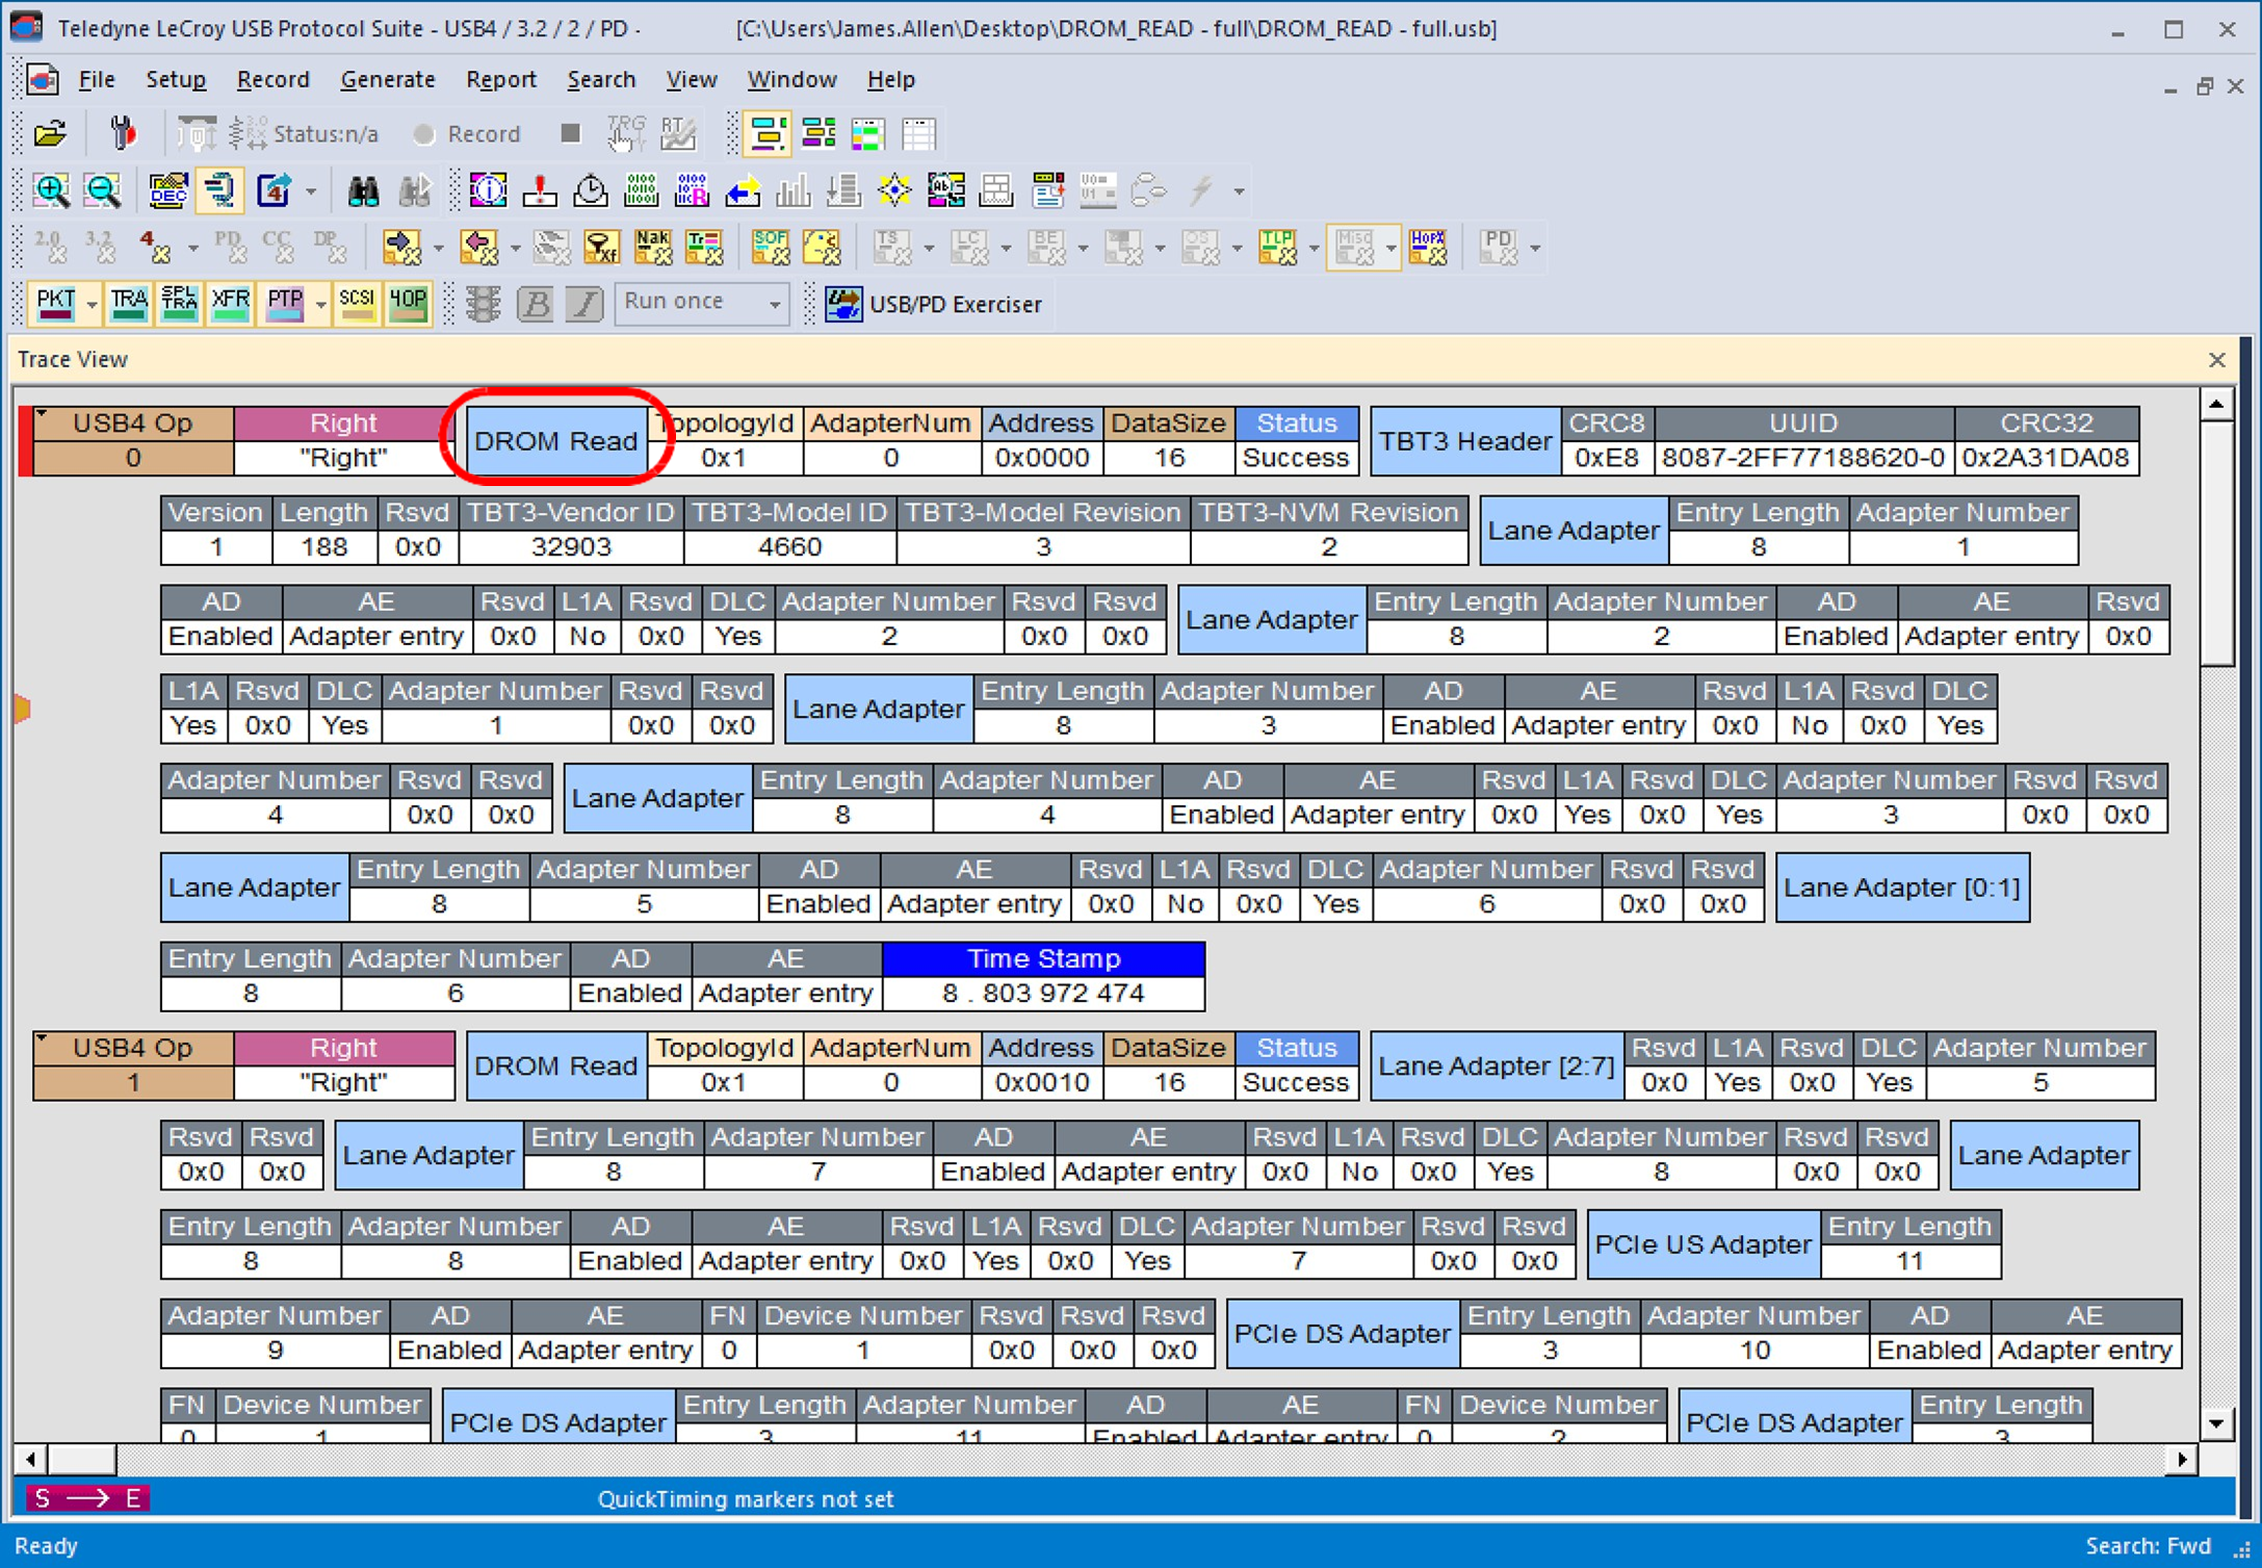Toggle the PKT packet level view
Screen dimensions: 2262x1568
click(55, 304)
